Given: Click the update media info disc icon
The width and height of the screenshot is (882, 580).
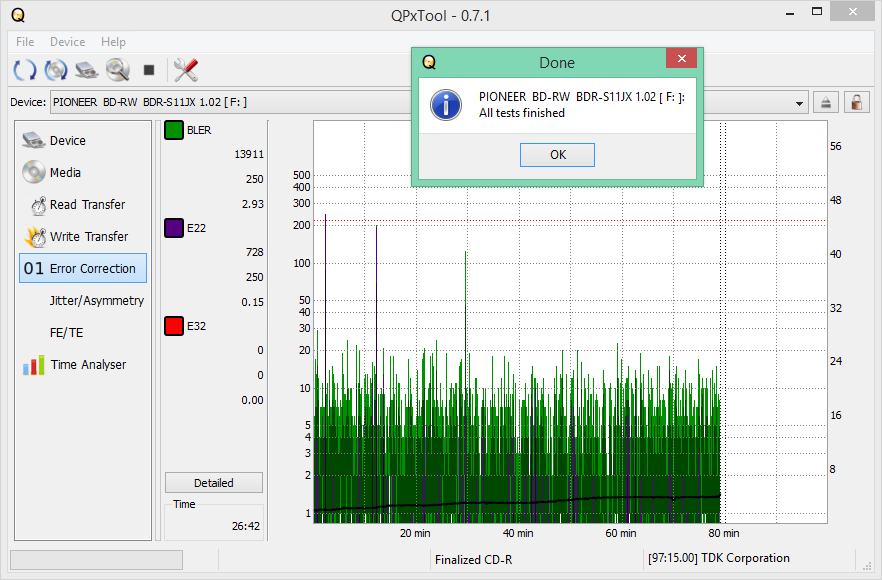Looking at the screenshot, I should tap(56, 70).
